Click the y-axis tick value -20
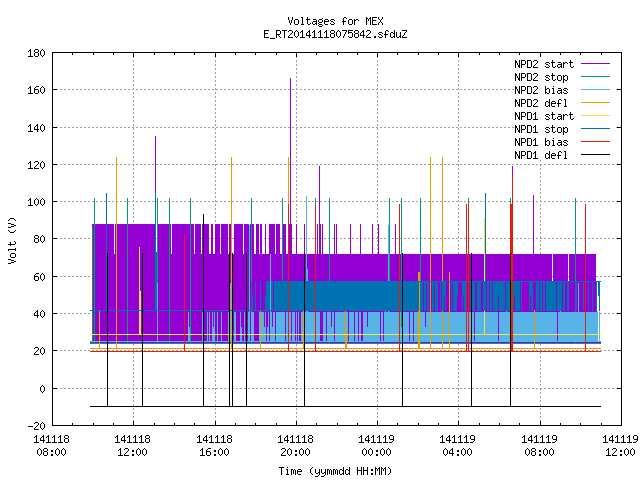Image resolution: width=640 pixels, height=480 pixels. click(x=36, y=426)
